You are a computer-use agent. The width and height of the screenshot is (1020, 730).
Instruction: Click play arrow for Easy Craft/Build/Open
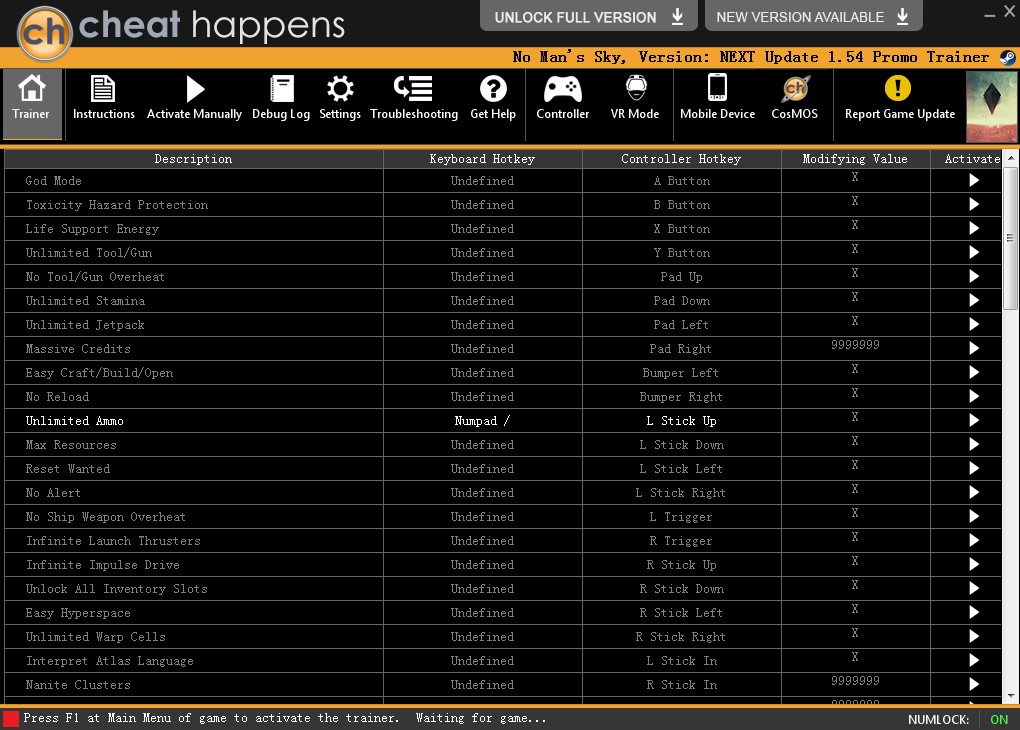(x=973, y=372)
